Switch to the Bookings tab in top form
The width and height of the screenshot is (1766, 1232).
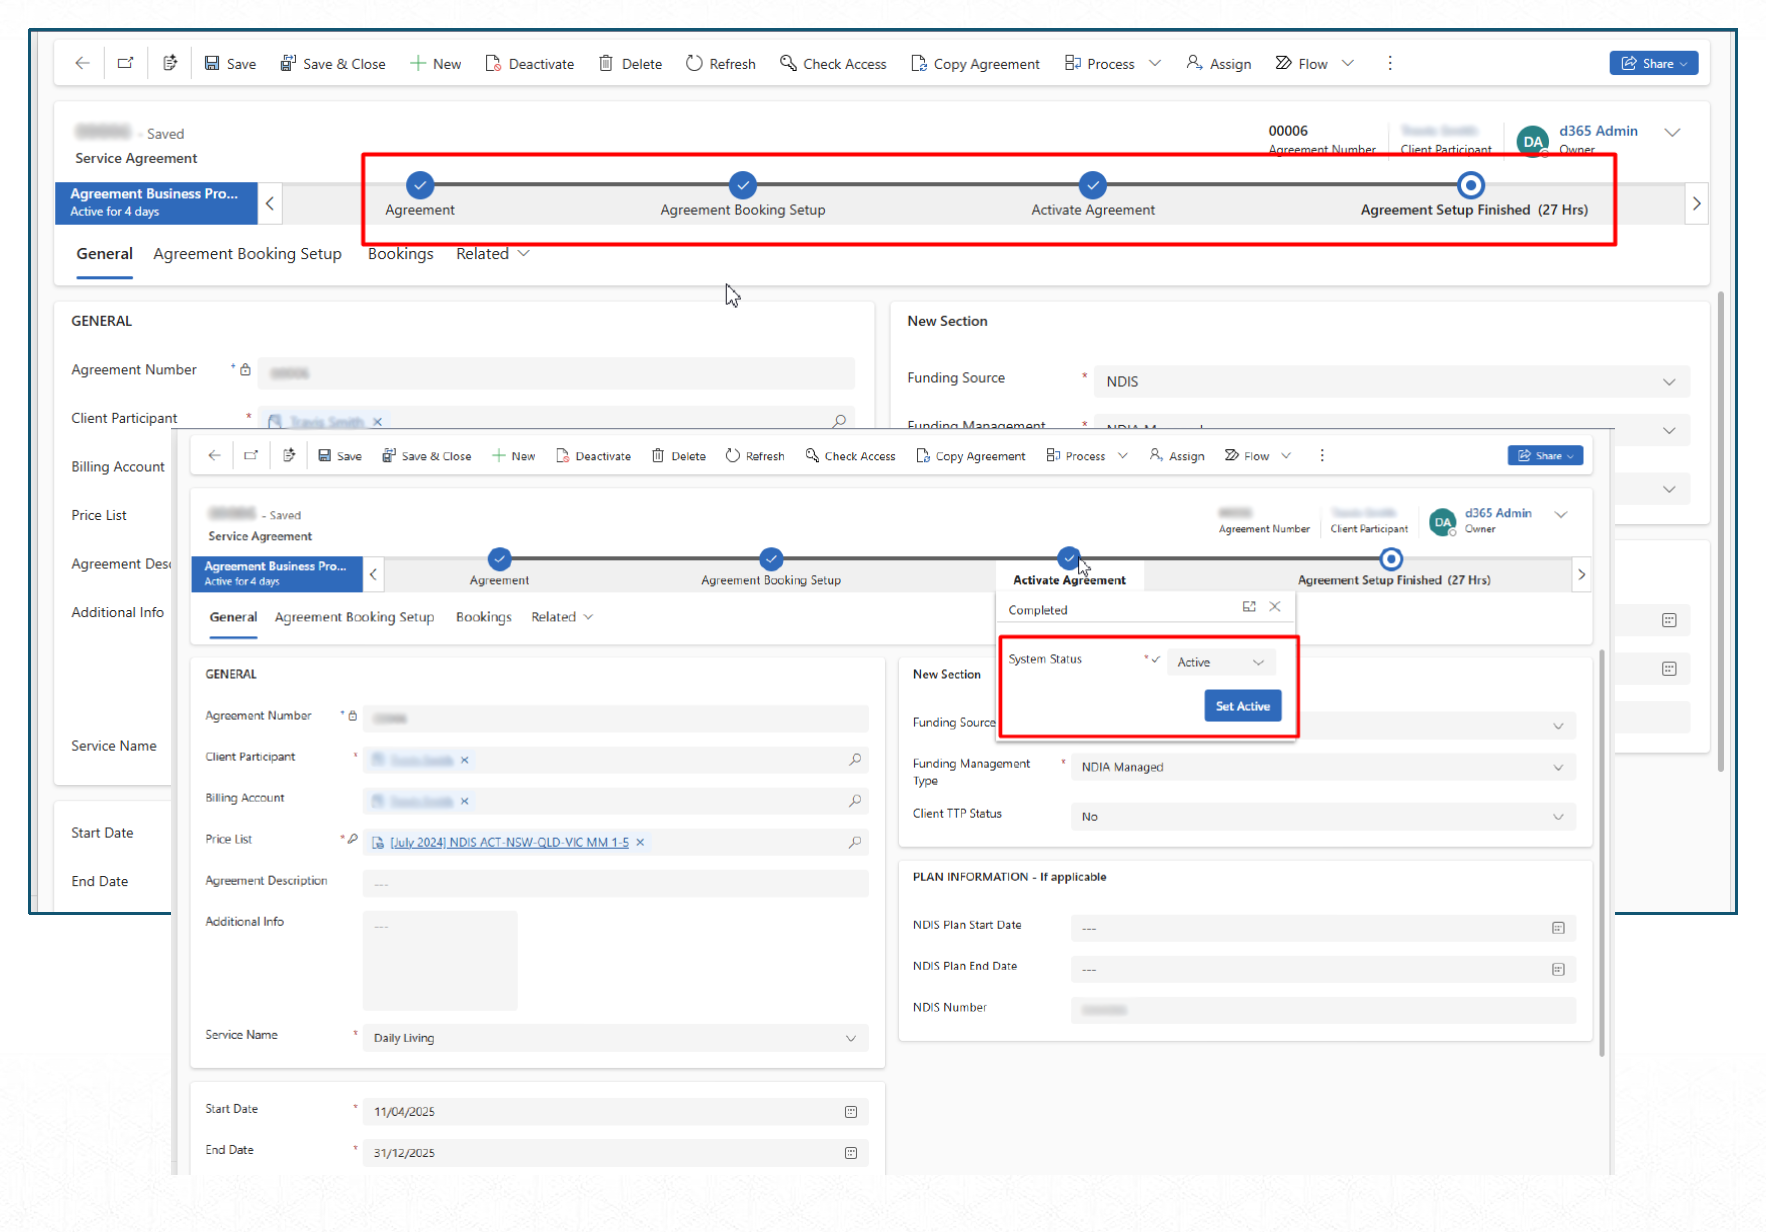coord(400,254)
